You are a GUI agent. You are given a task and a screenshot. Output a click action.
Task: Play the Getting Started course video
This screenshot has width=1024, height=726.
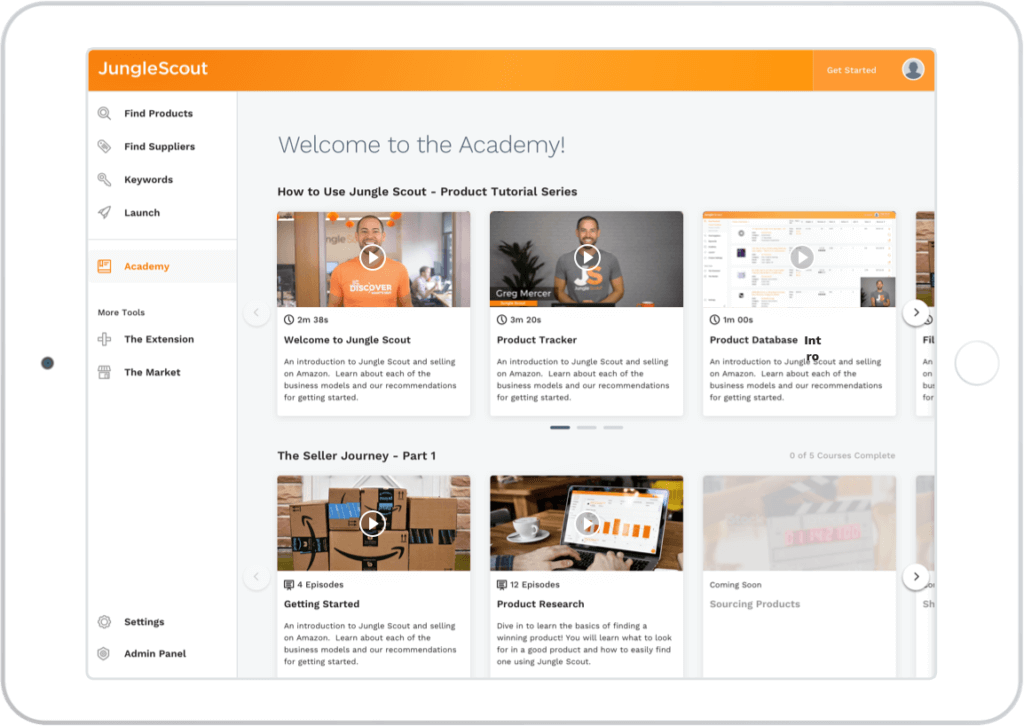point(372,523)
